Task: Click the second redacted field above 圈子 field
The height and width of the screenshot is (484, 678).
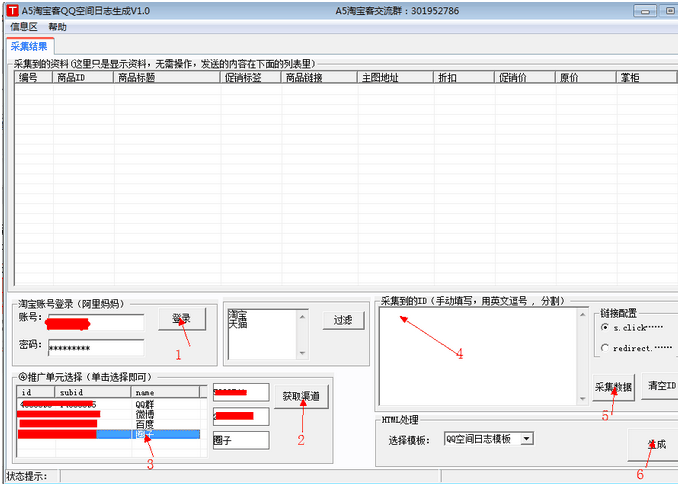Action: [241, 417]
